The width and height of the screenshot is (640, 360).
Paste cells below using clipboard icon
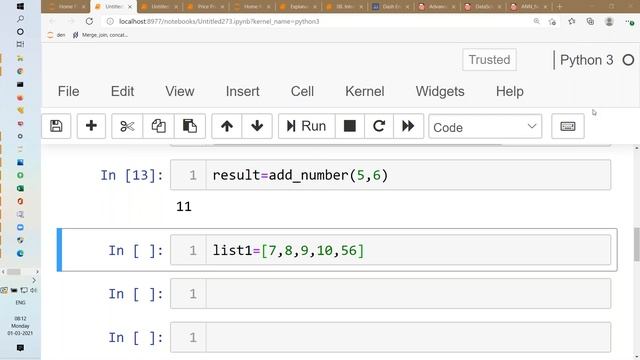tap(190, 126)
